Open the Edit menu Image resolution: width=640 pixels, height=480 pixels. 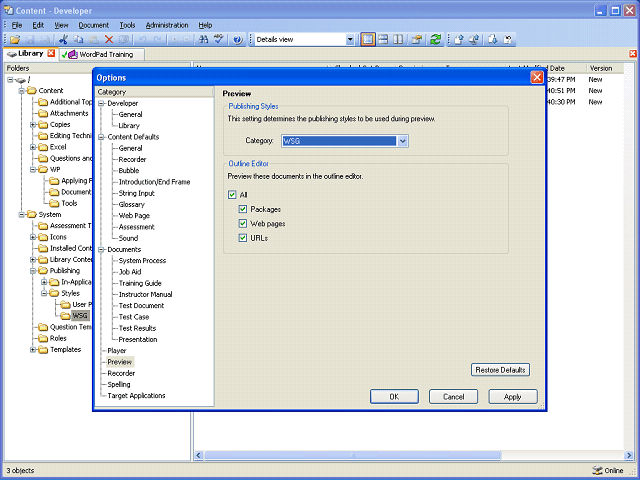[x=38, y=25]
